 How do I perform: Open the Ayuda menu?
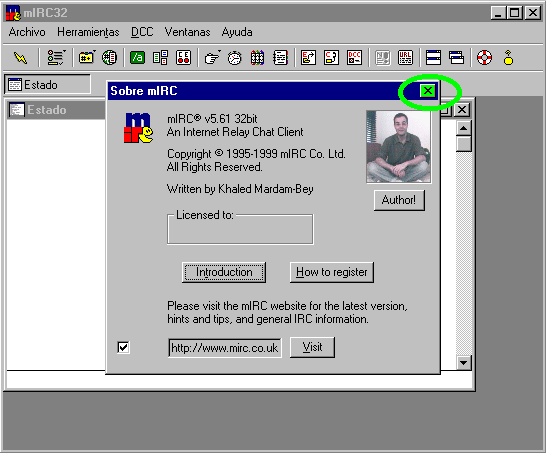coord(237,32)
